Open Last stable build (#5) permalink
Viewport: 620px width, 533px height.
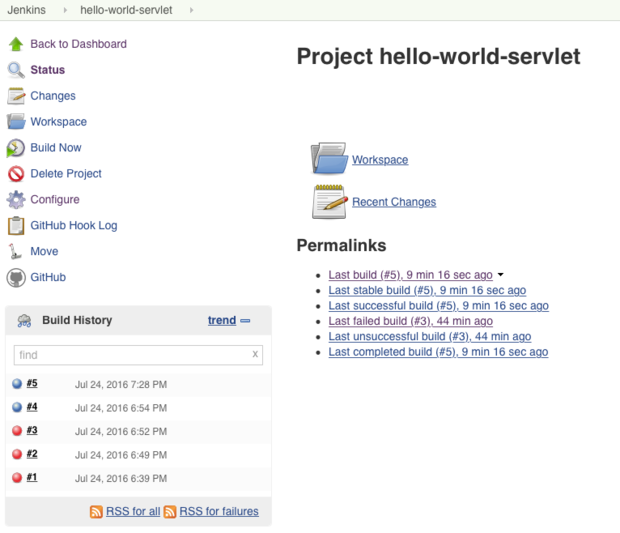[427, 290]
